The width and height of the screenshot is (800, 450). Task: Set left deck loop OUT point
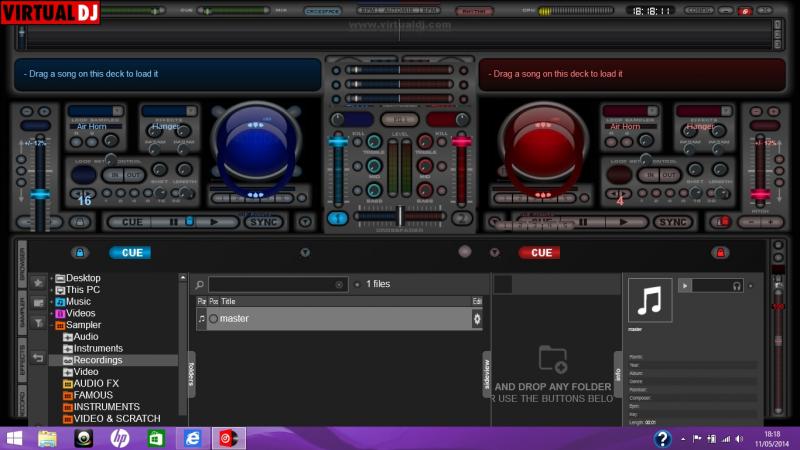point(133,175)
